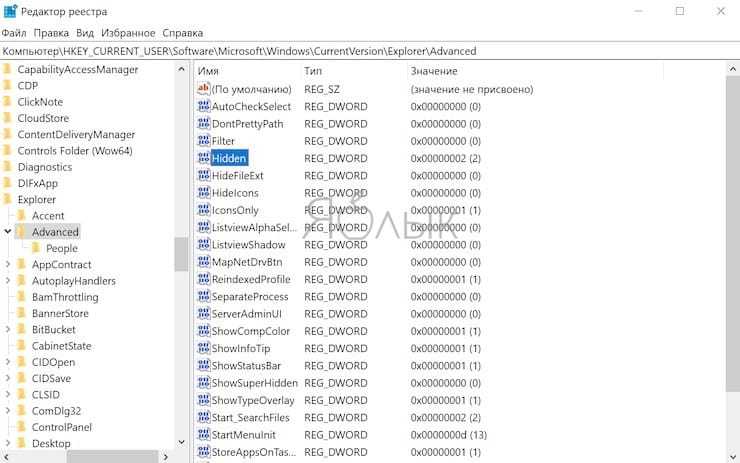Viewport: 740px width, 463px height.
Task: Select the CabinetState key
Action: point(61,345)
